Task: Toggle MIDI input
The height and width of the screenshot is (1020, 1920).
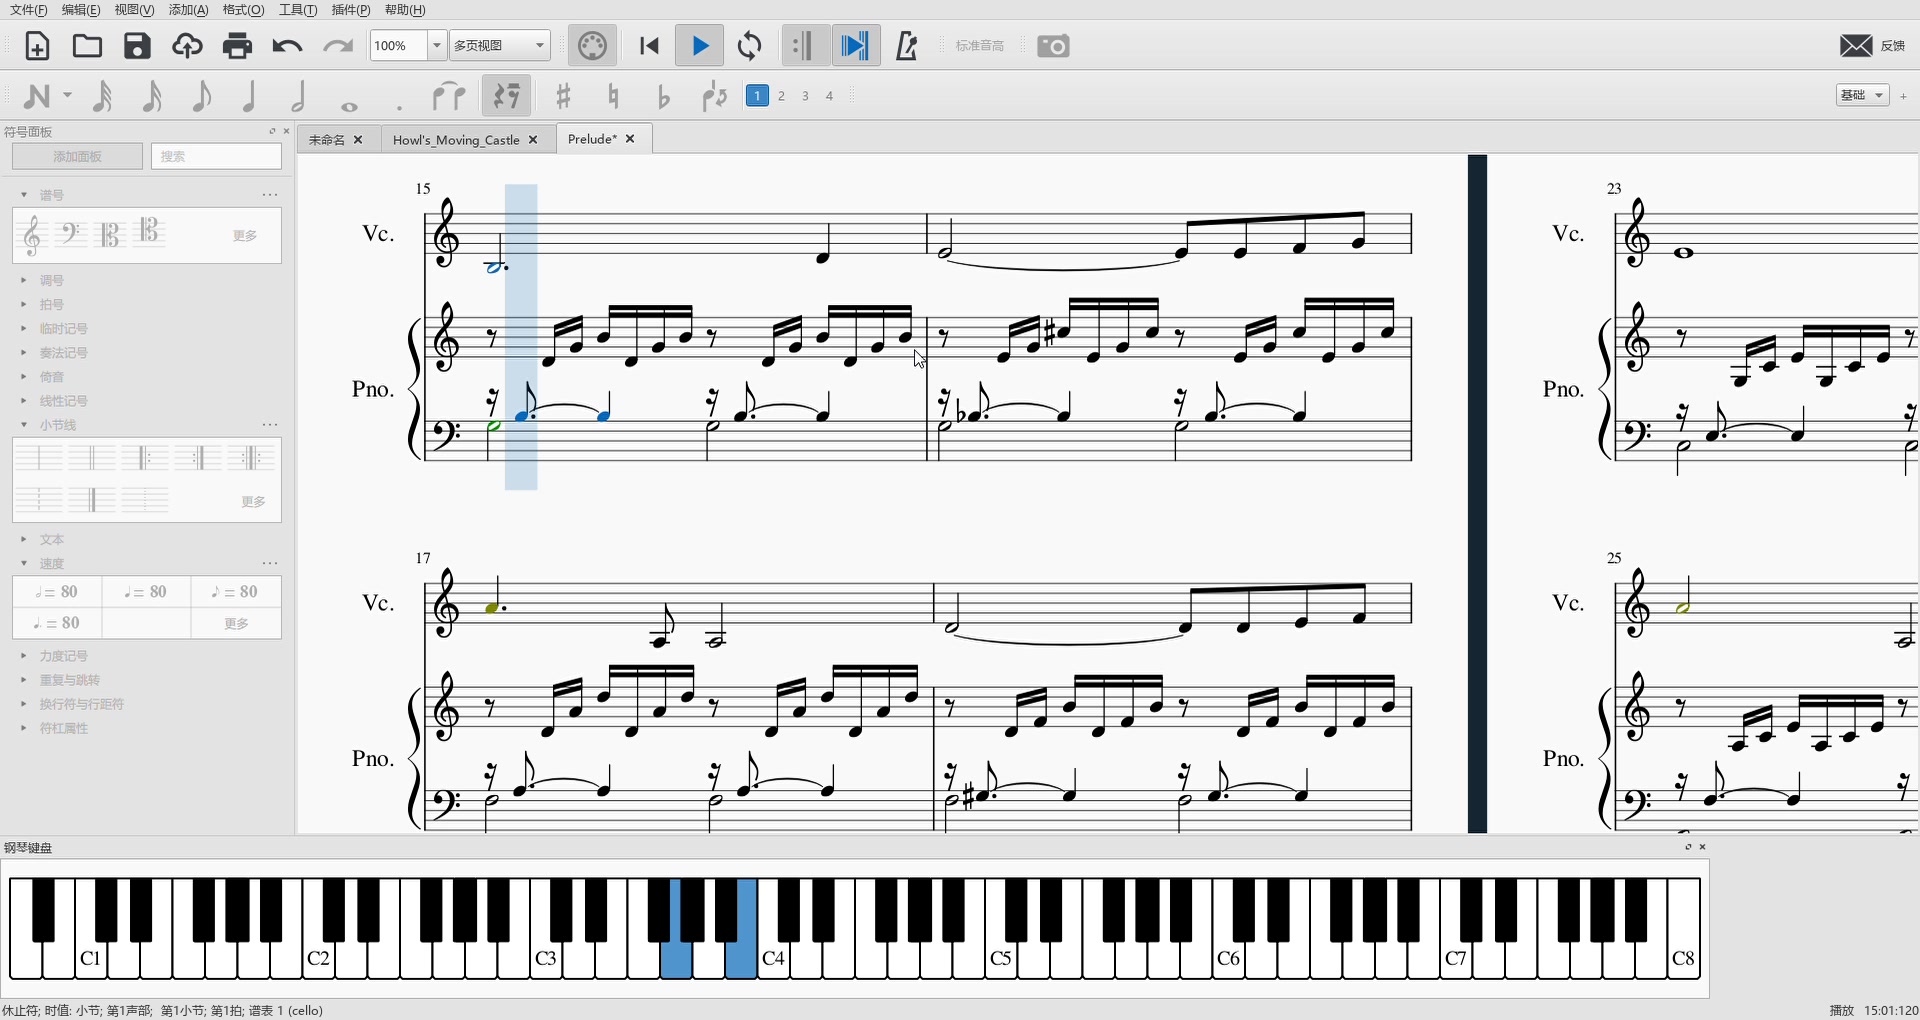Action: pos(592,46)
